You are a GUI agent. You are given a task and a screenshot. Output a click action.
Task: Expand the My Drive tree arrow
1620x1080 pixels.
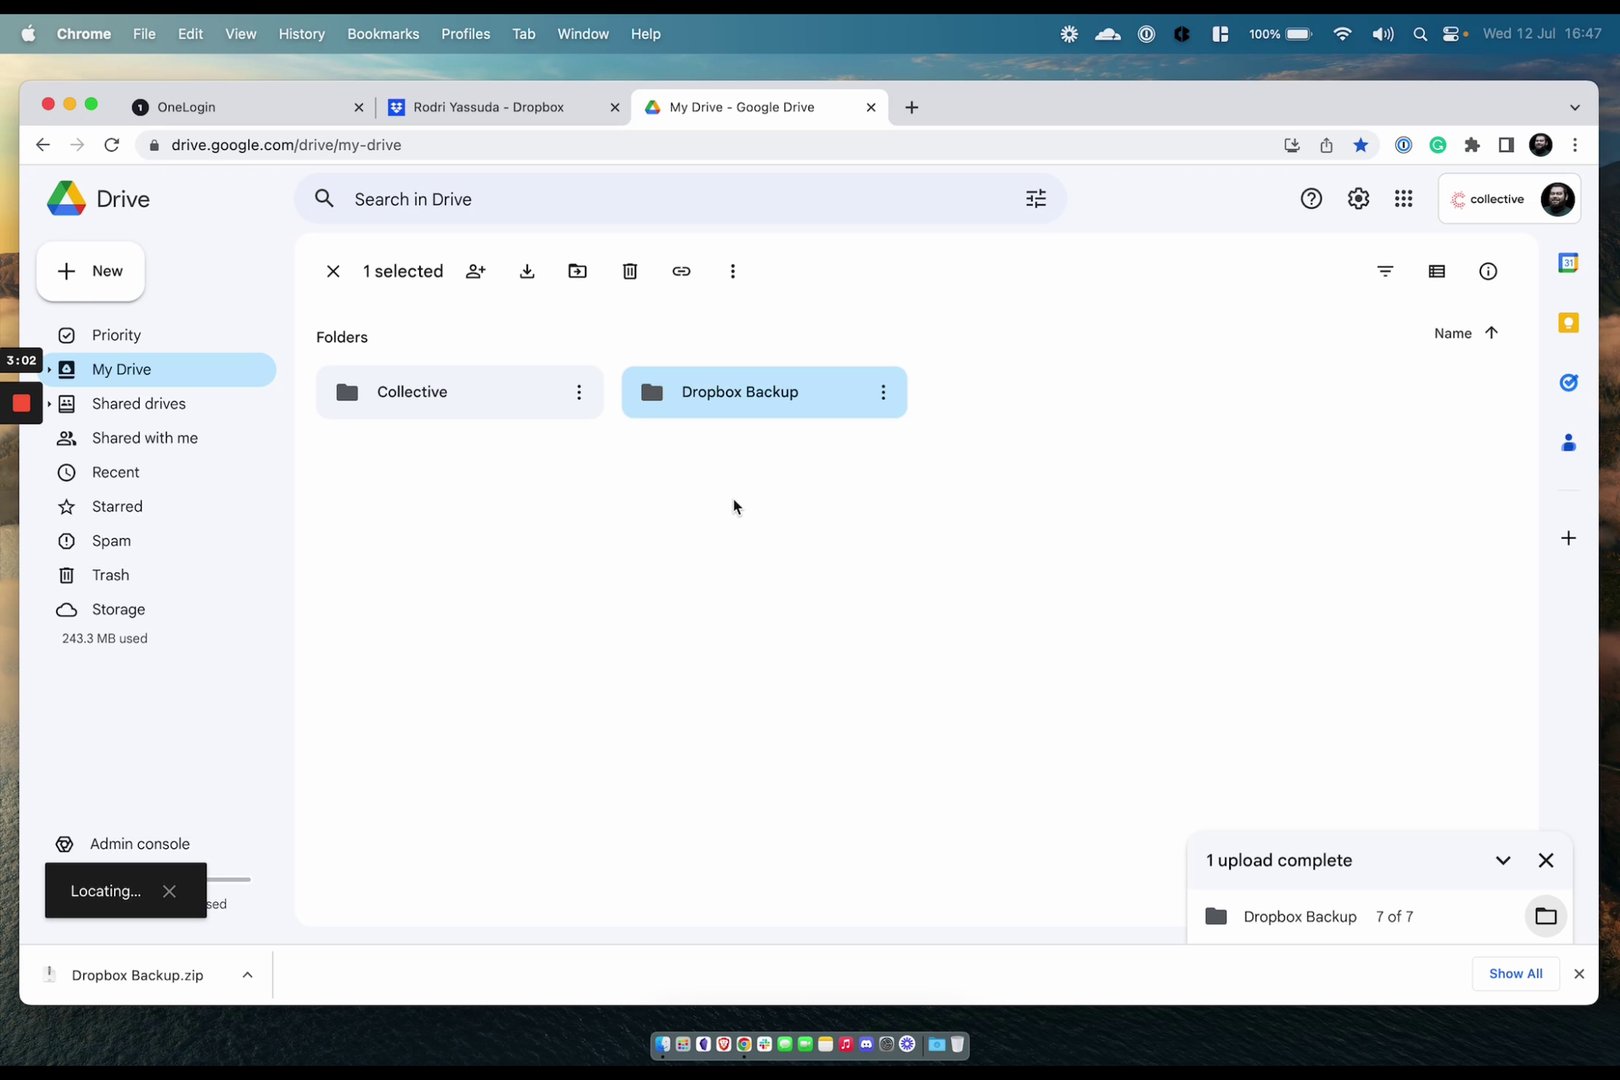(49, 369)
